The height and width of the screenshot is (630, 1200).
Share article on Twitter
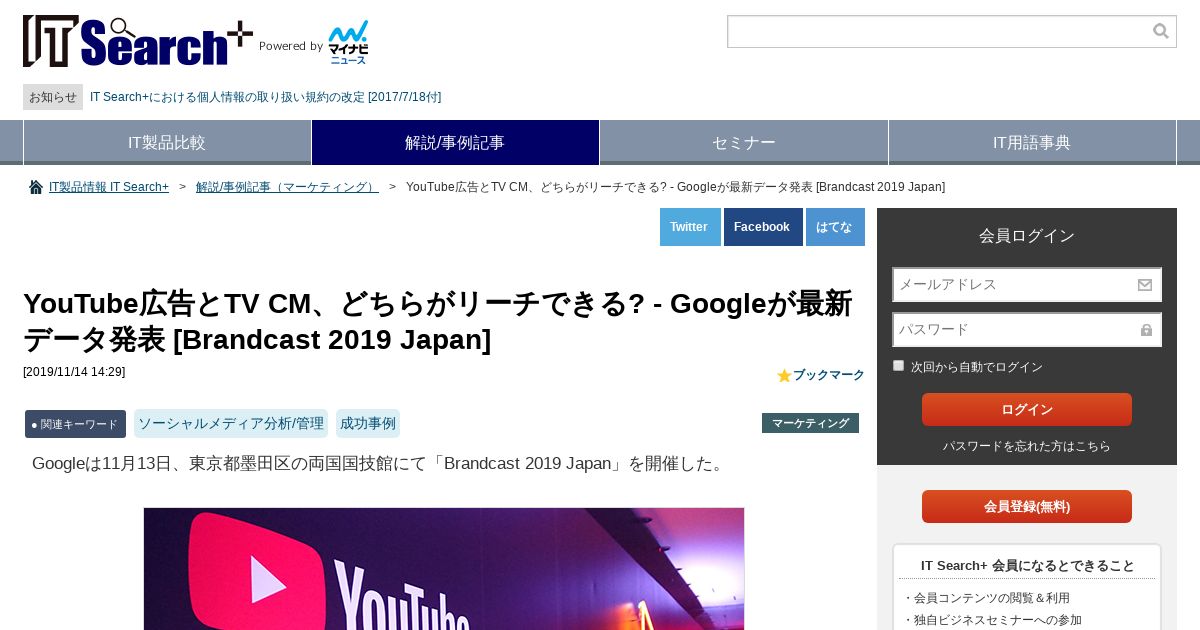click(x=690, y=227)
